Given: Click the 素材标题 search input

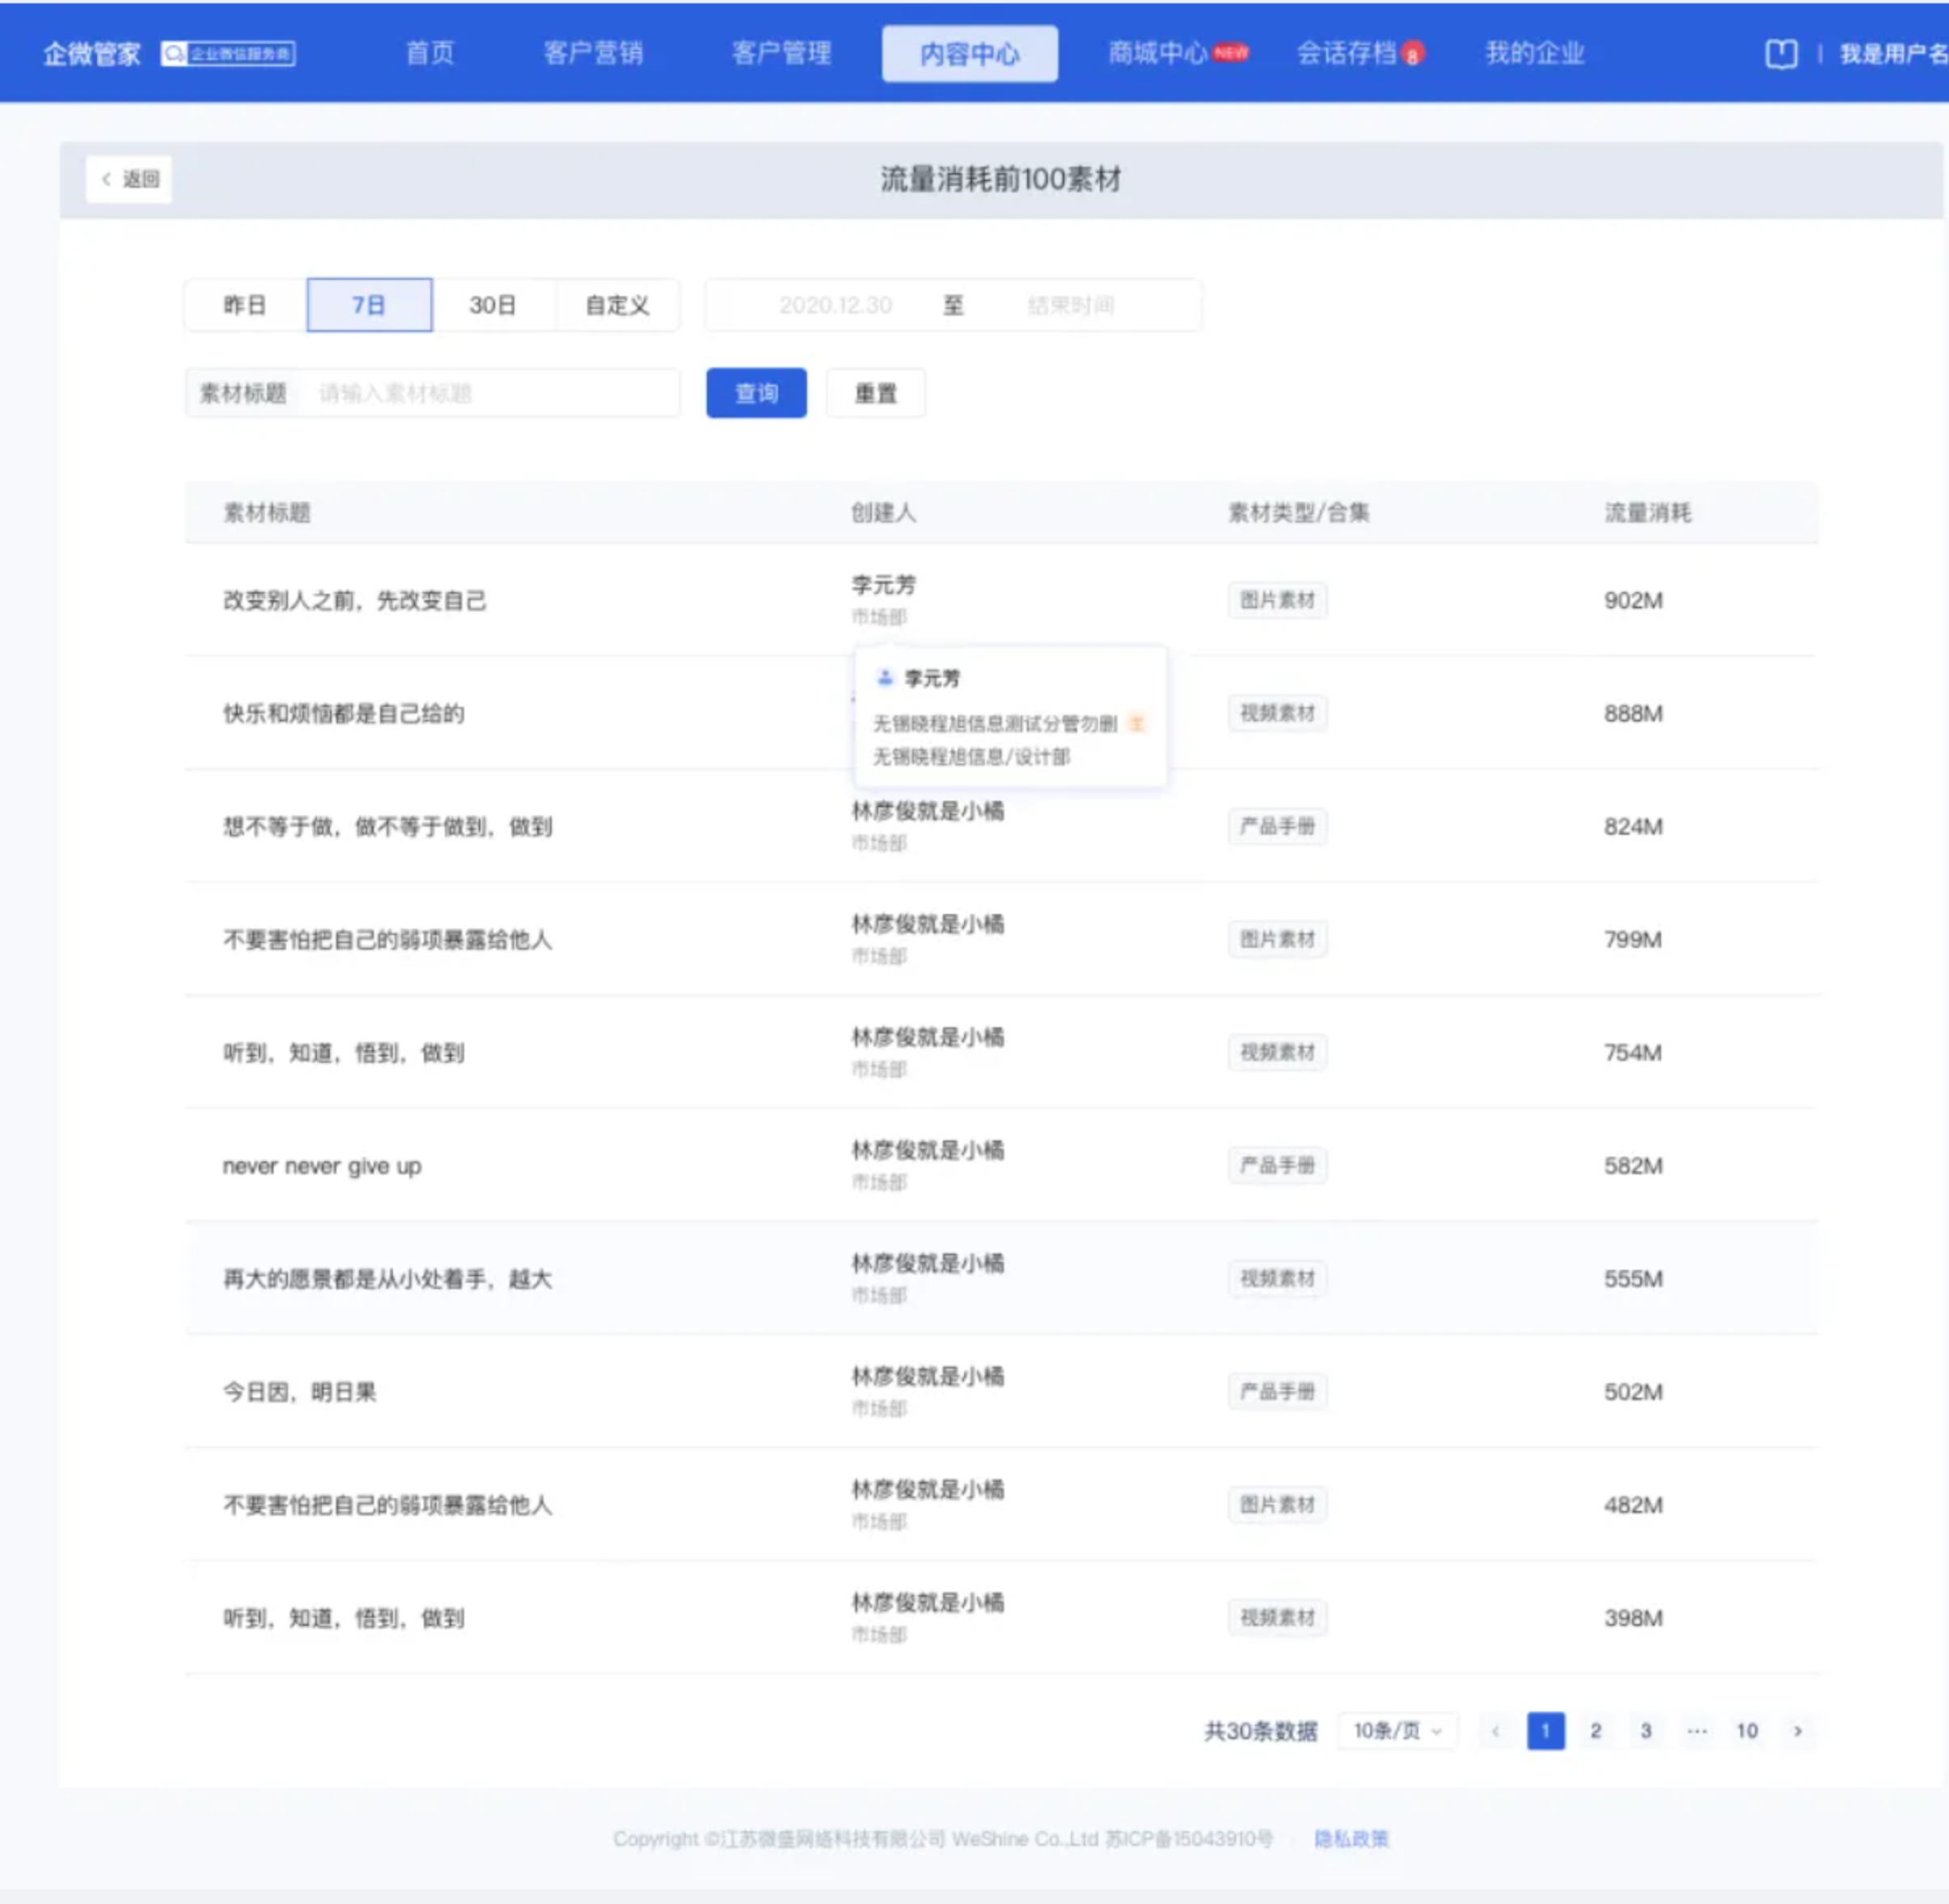Looking at the screenshot, I should click(490, 393).
